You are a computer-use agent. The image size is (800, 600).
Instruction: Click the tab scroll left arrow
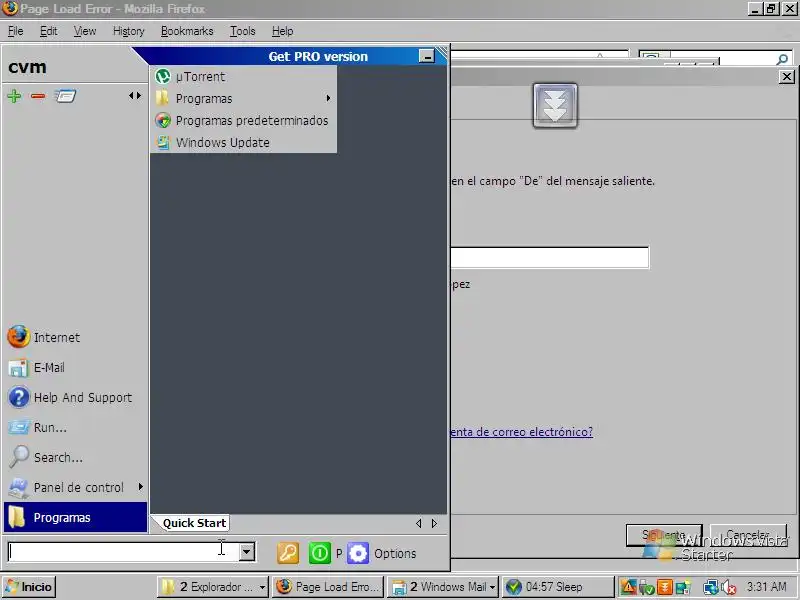tap(419, 523)
